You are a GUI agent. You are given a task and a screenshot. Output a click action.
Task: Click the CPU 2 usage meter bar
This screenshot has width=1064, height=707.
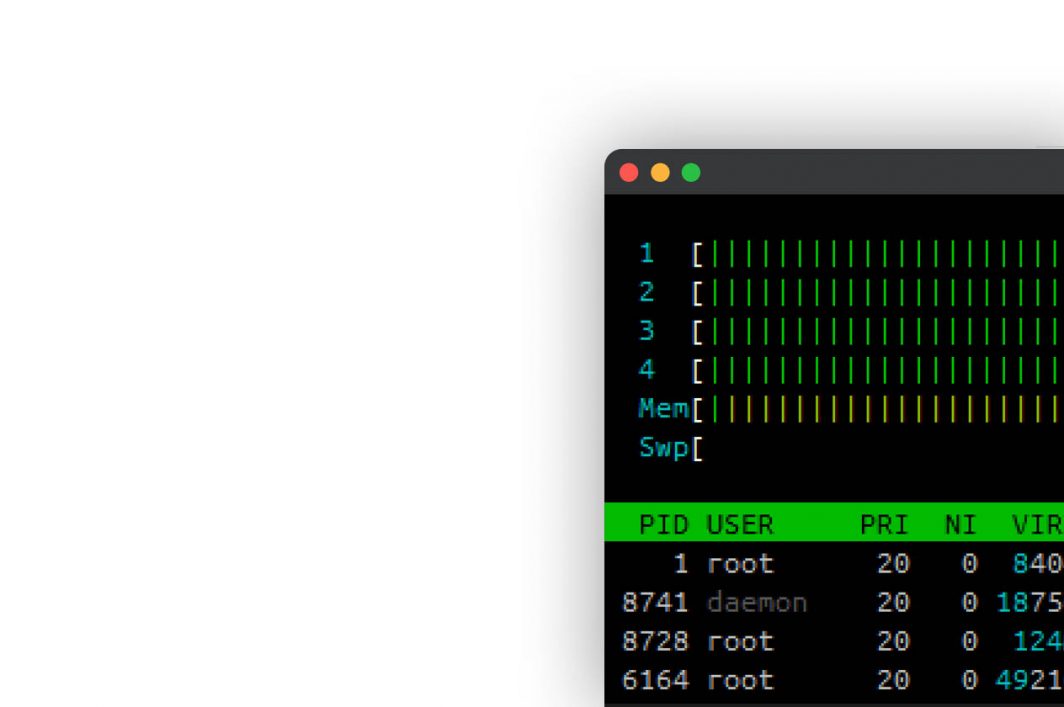pos(880,293)
